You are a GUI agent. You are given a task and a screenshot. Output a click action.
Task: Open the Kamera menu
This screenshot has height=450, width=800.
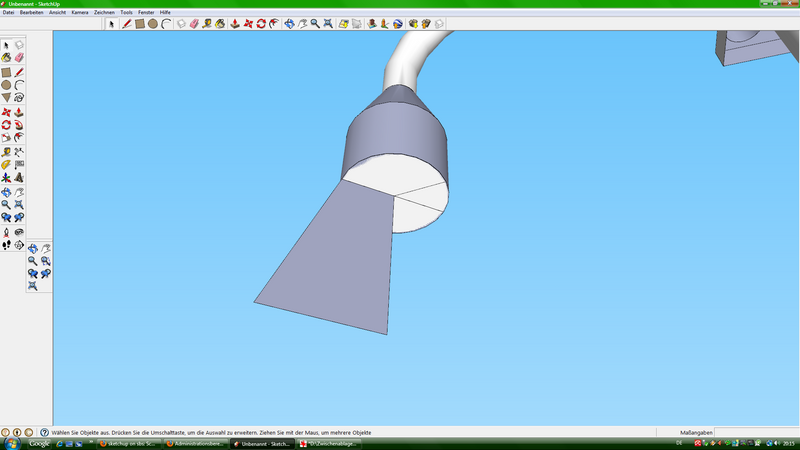click(80, 12)
